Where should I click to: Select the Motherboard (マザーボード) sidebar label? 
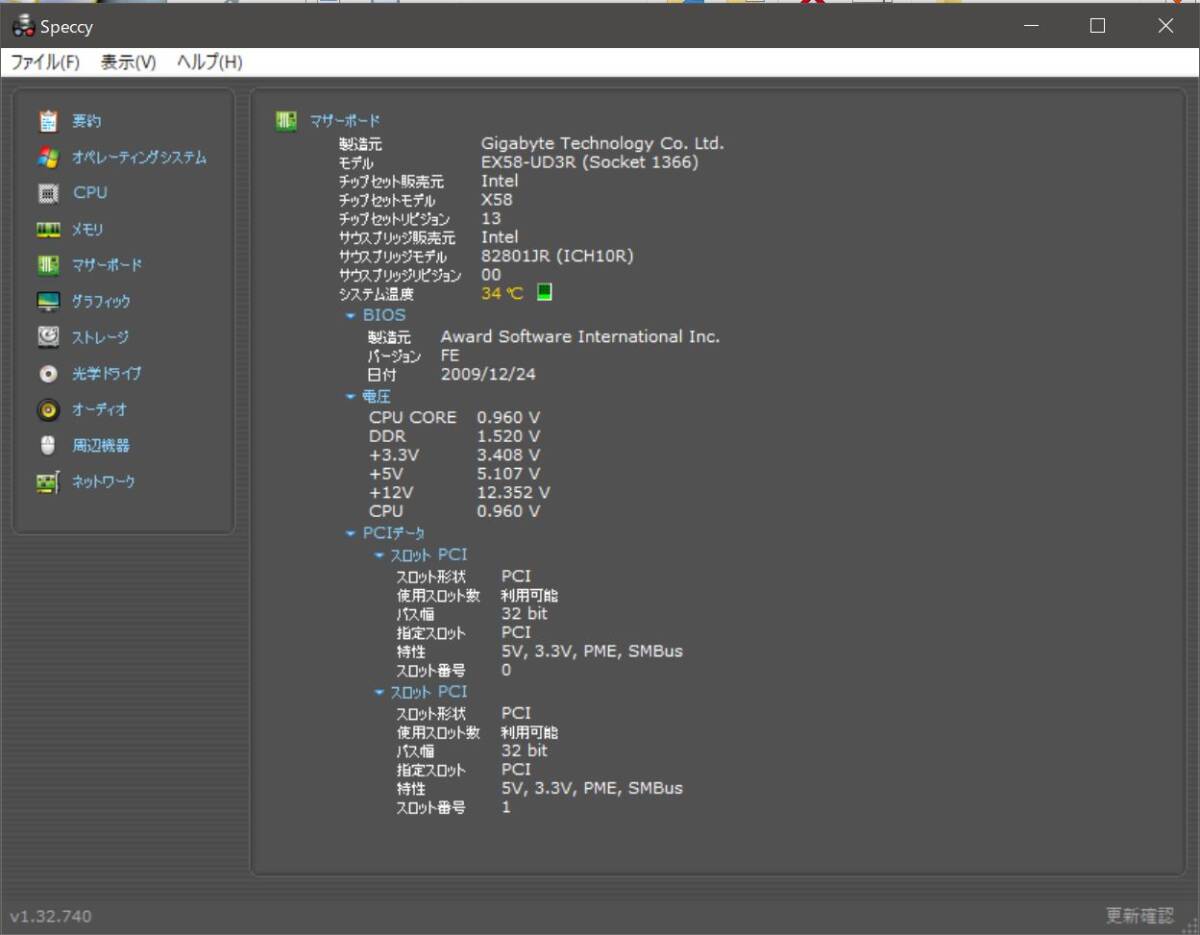coord(107,265)
